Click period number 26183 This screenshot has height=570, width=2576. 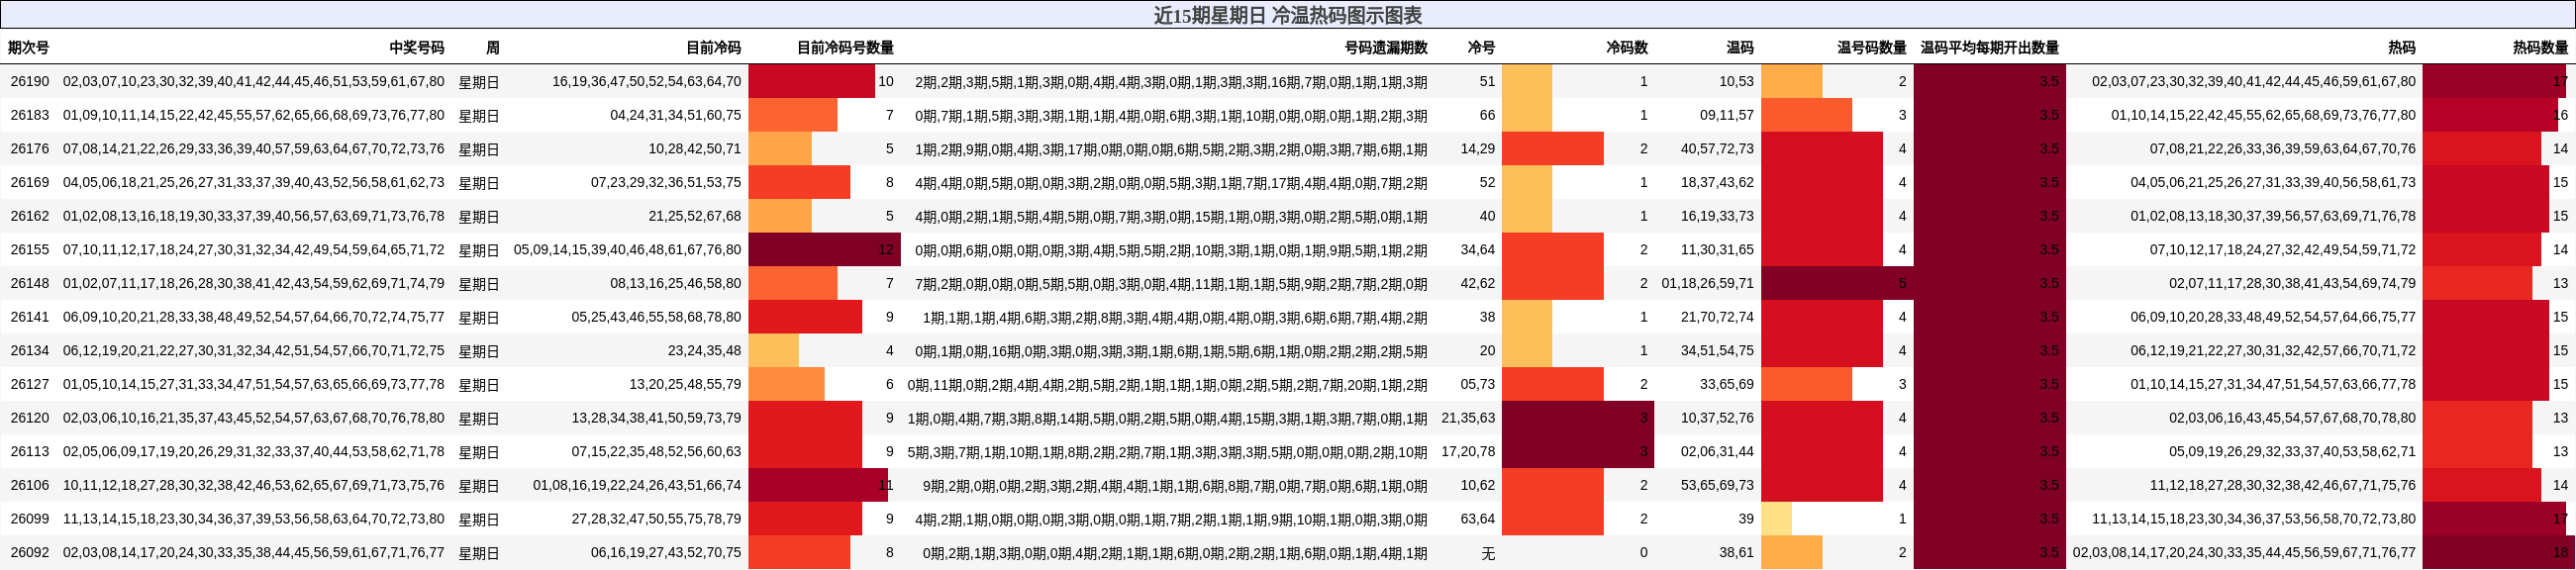pos(30,115)
